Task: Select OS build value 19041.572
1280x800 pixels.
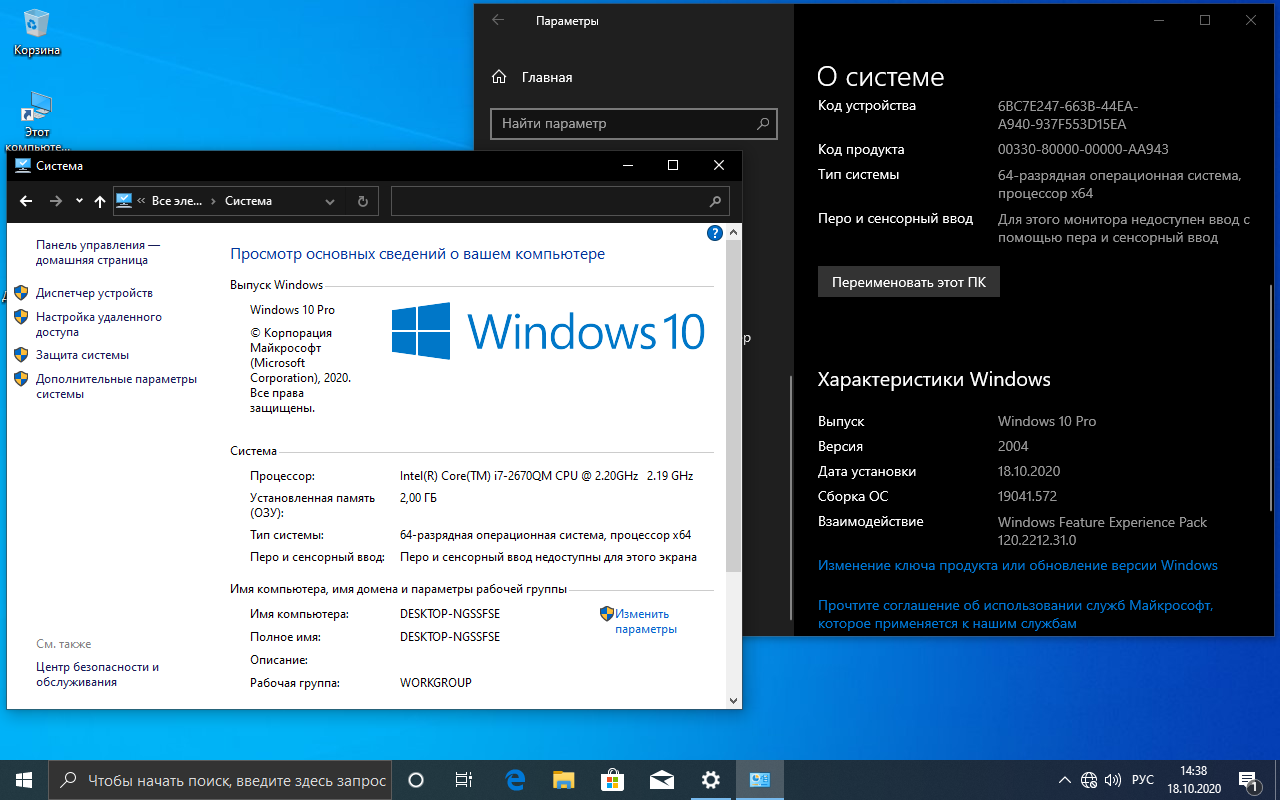Action: pyautogui.click(x=1028, y=496)
